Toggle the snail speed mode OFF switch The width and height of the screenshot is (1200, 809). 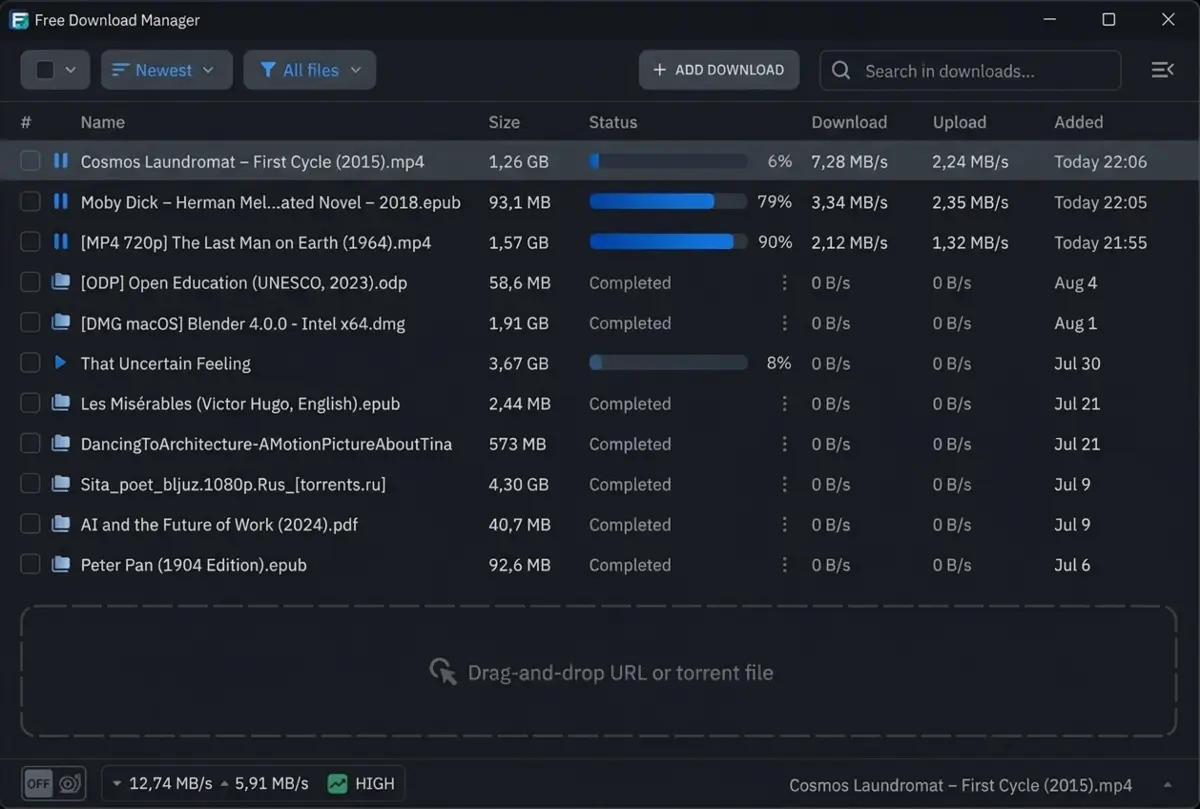(x=53, y=783)
